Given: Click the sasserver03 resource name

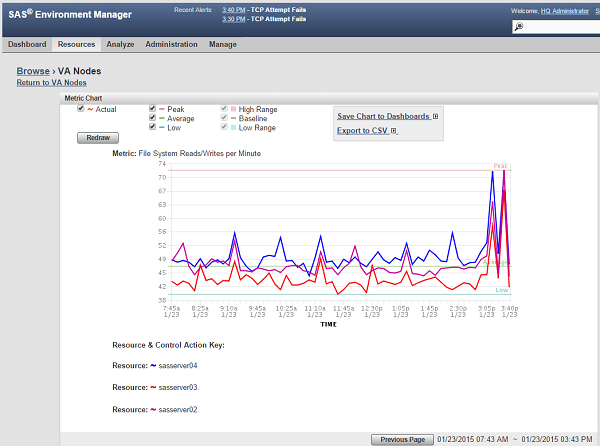Looking at the screenshot, I should (179, 387).
